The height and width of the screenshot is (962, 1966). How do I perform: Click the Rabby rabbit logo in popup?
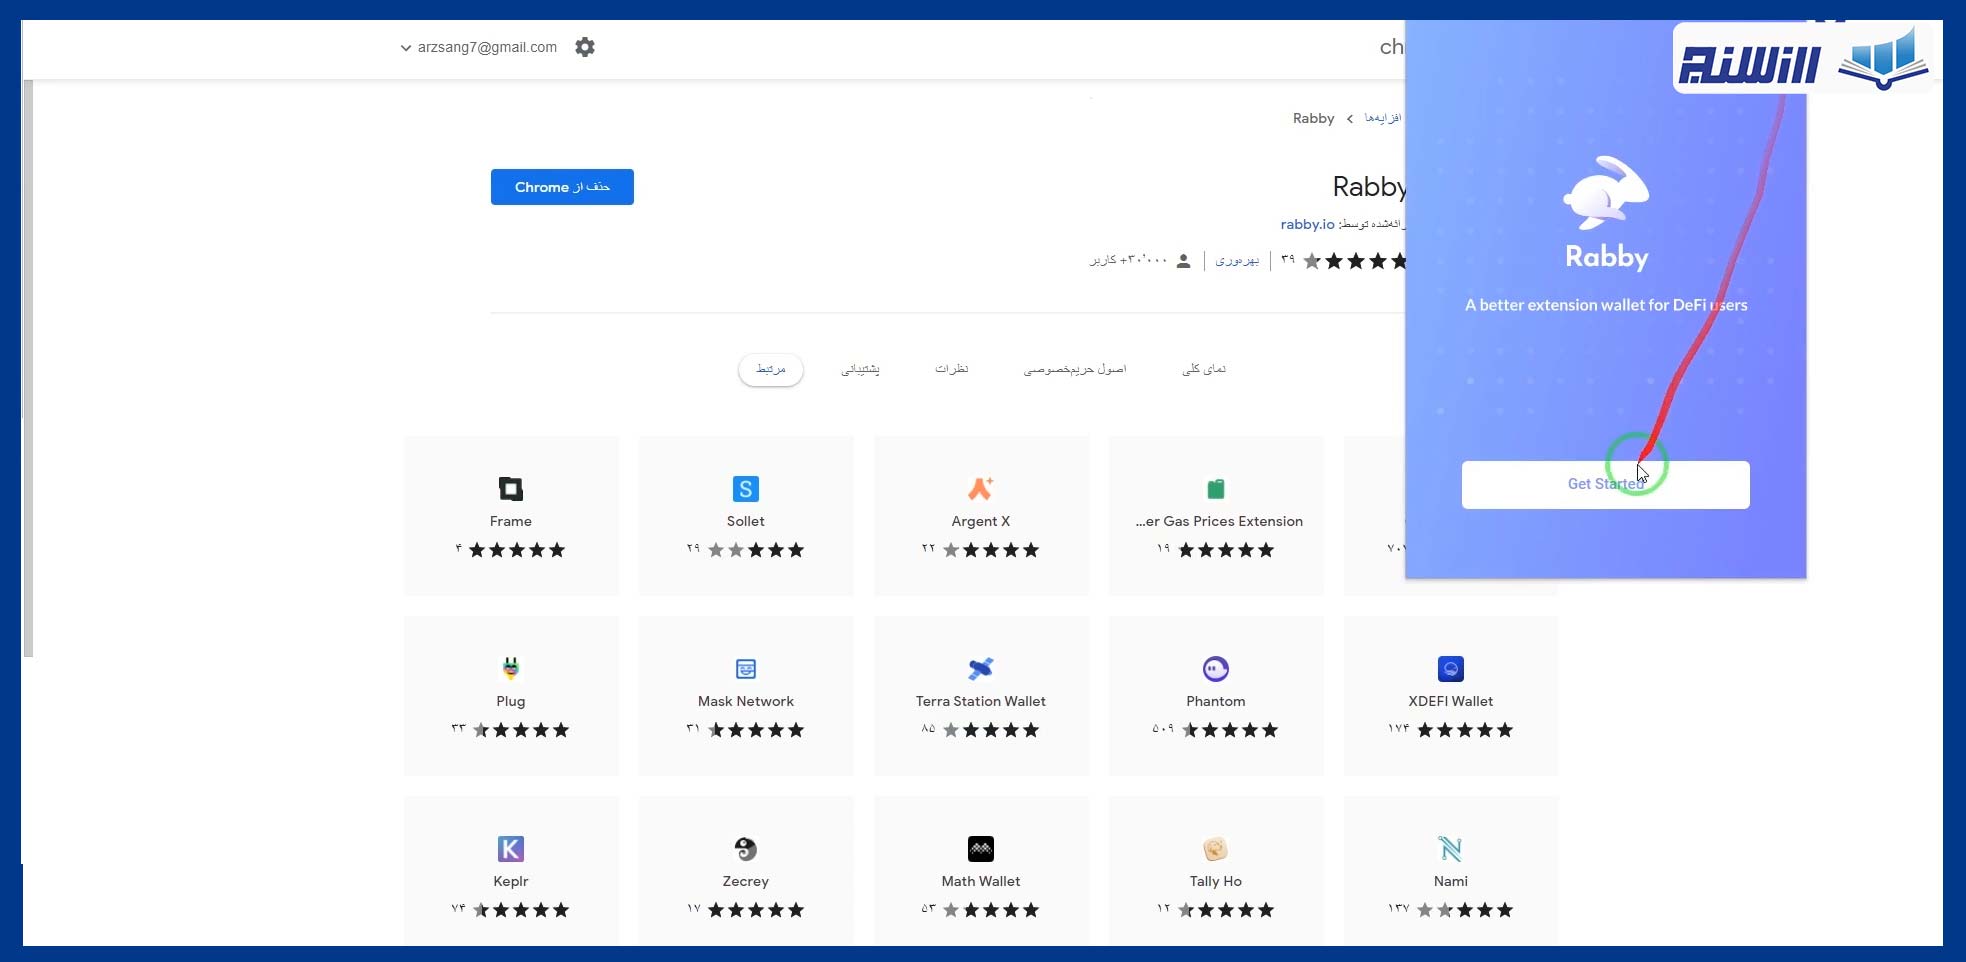[x=1606, y=192]
